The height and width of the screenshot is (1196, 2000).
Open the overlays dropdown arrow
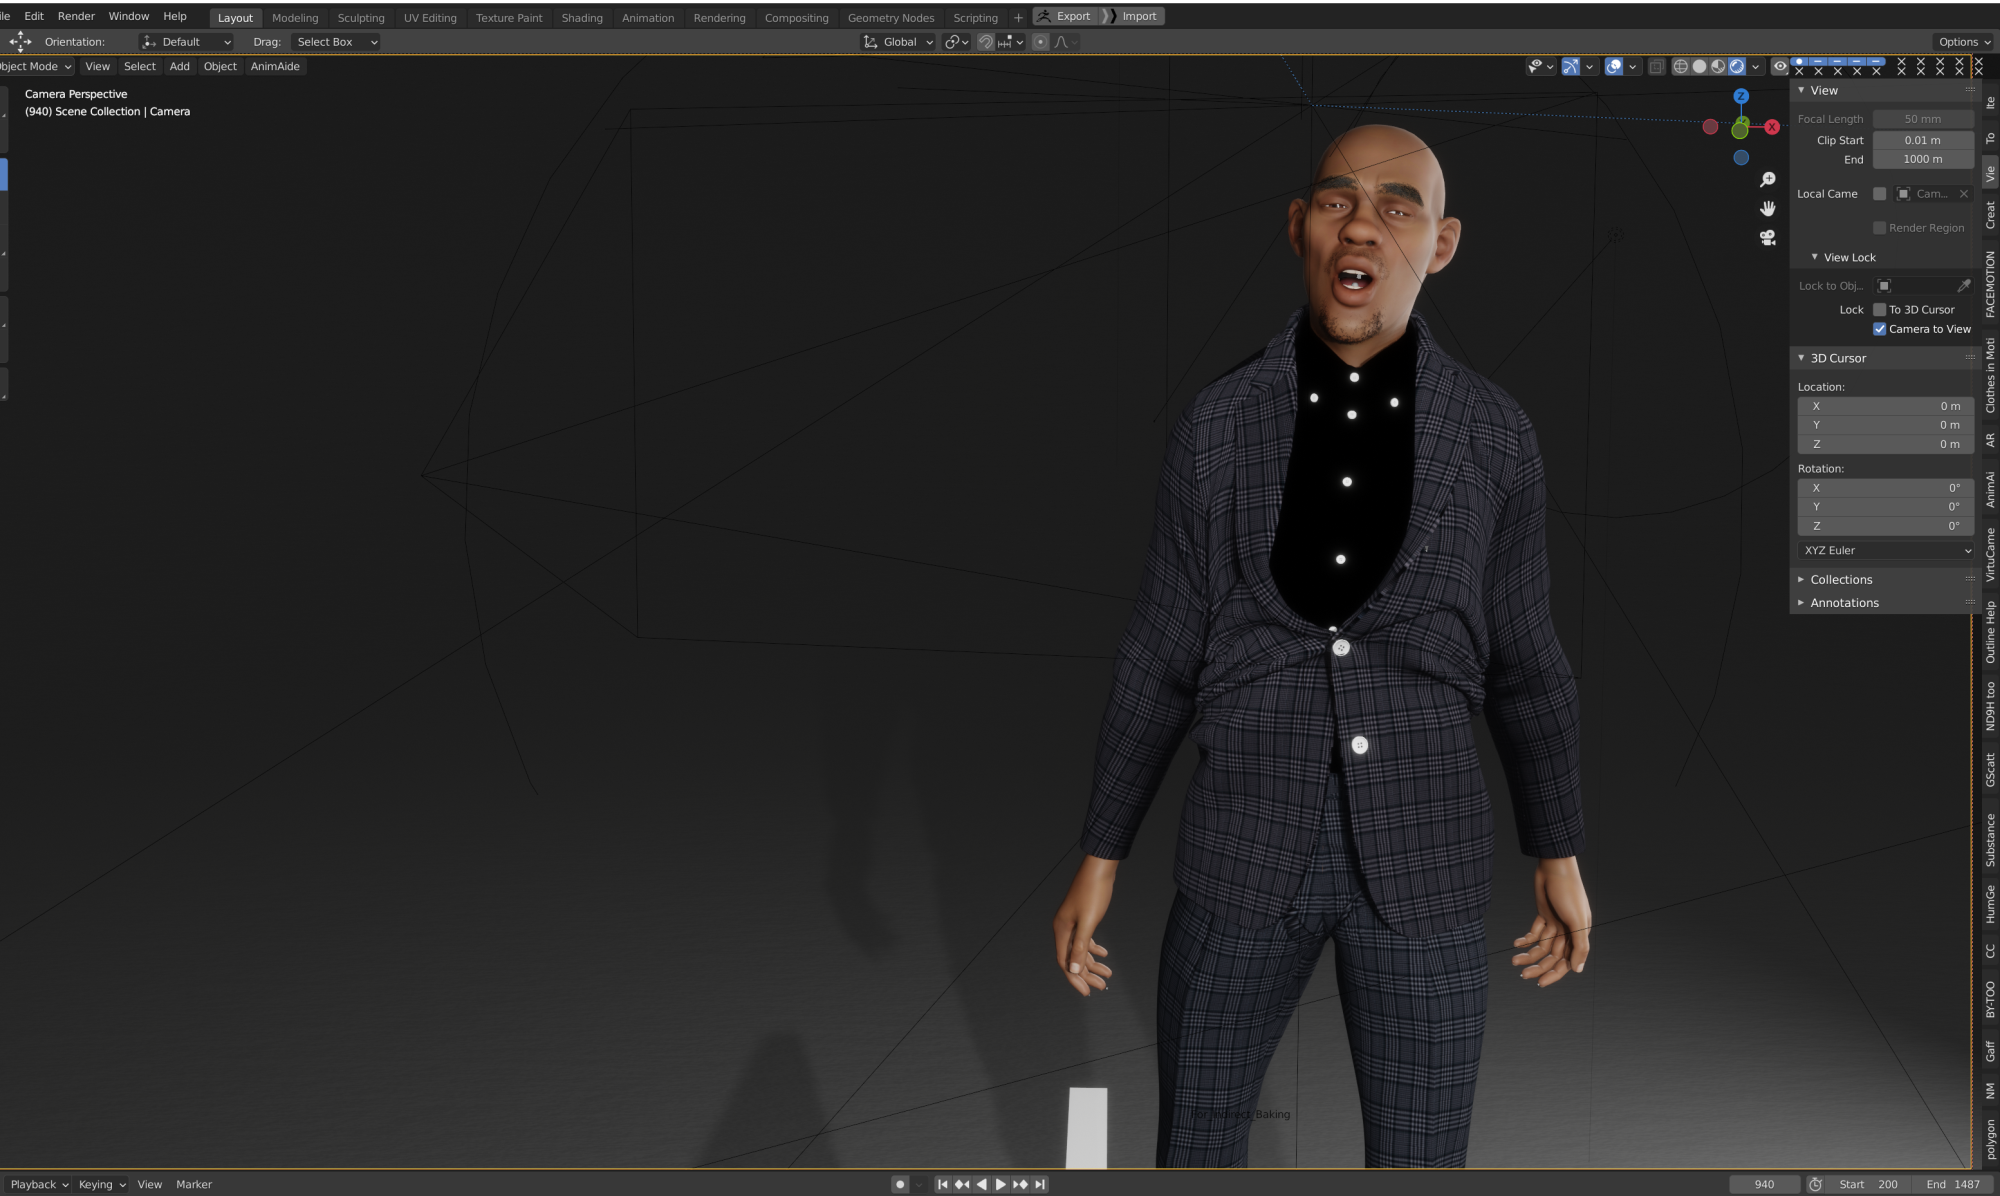click(1633, 67)
